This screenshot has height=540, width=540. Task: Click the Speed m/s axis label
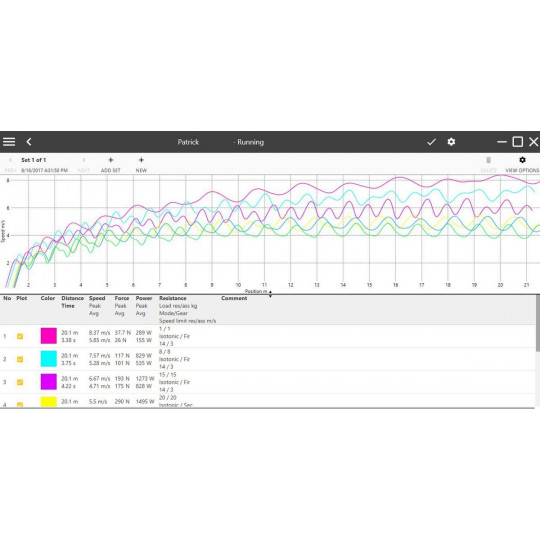pos(3,231)
